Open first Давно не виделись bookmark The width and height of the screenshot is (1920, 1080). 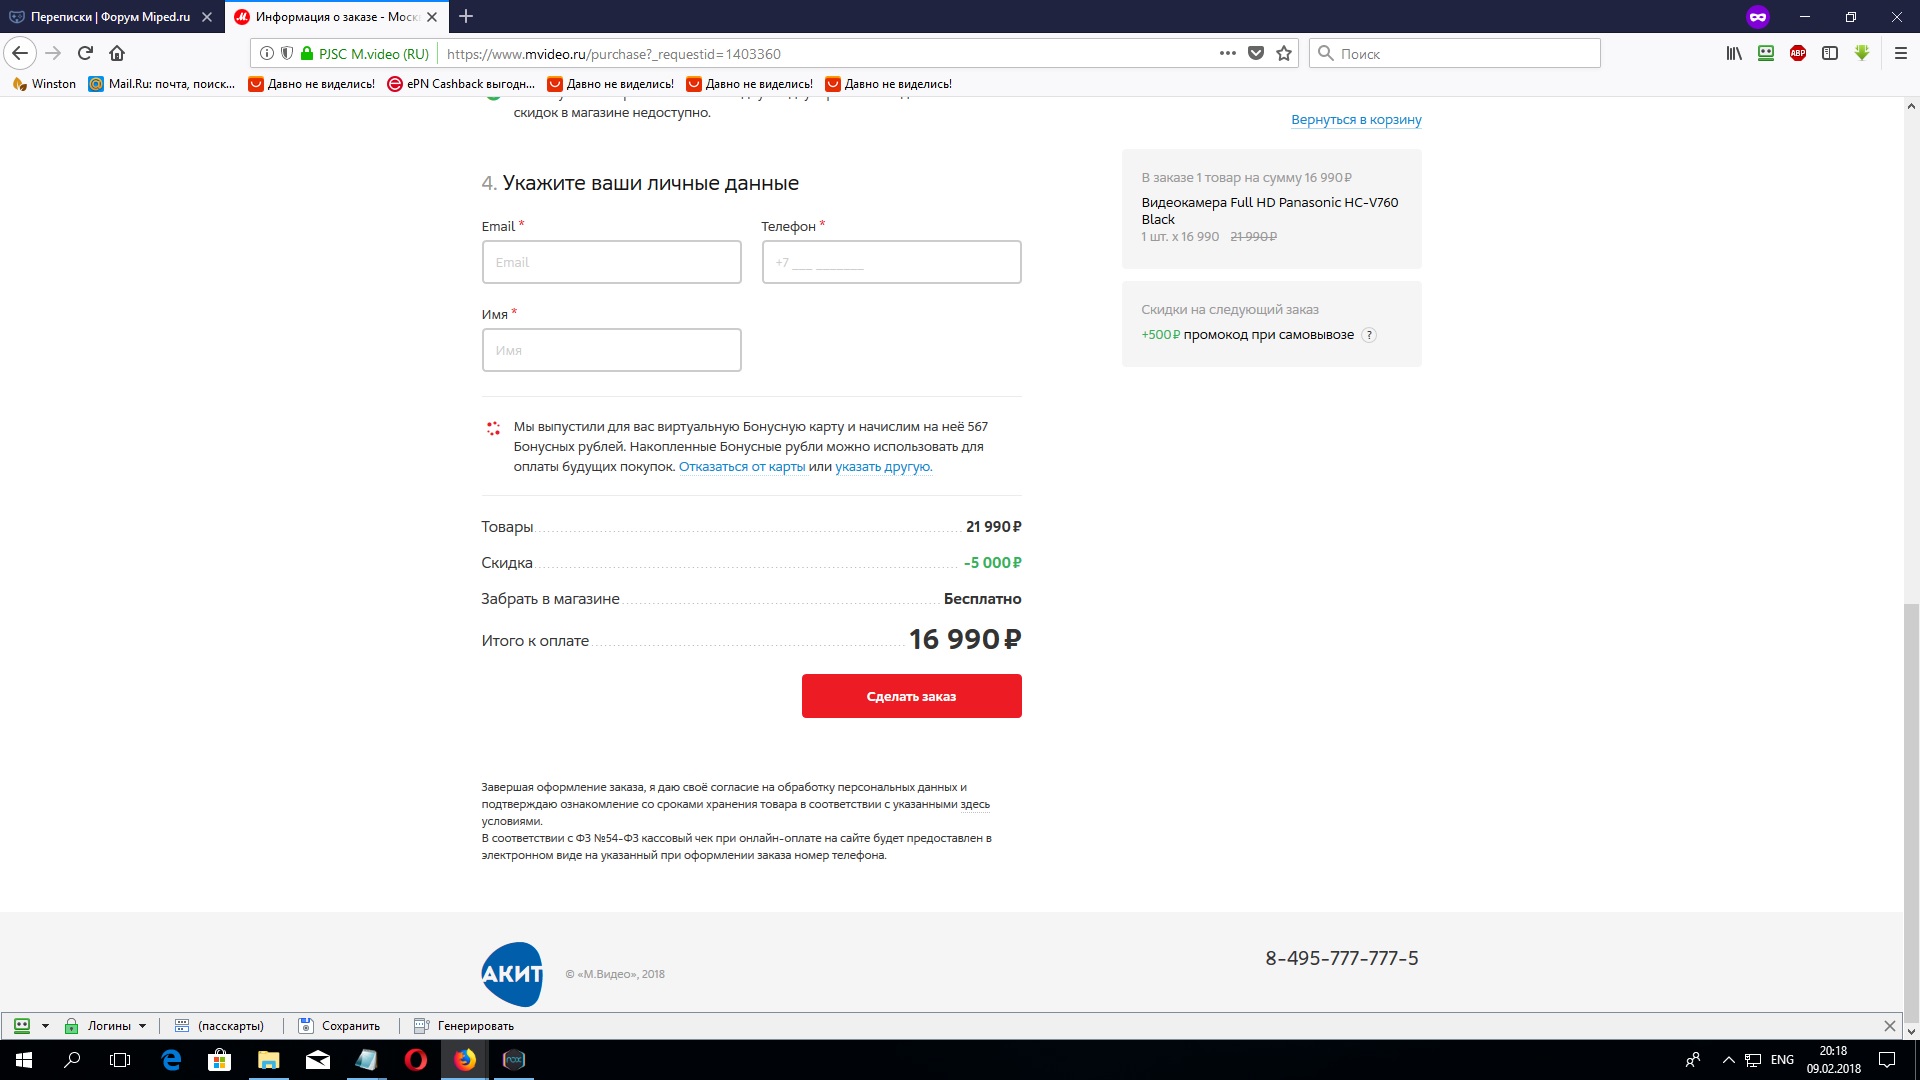click(311, 84)
